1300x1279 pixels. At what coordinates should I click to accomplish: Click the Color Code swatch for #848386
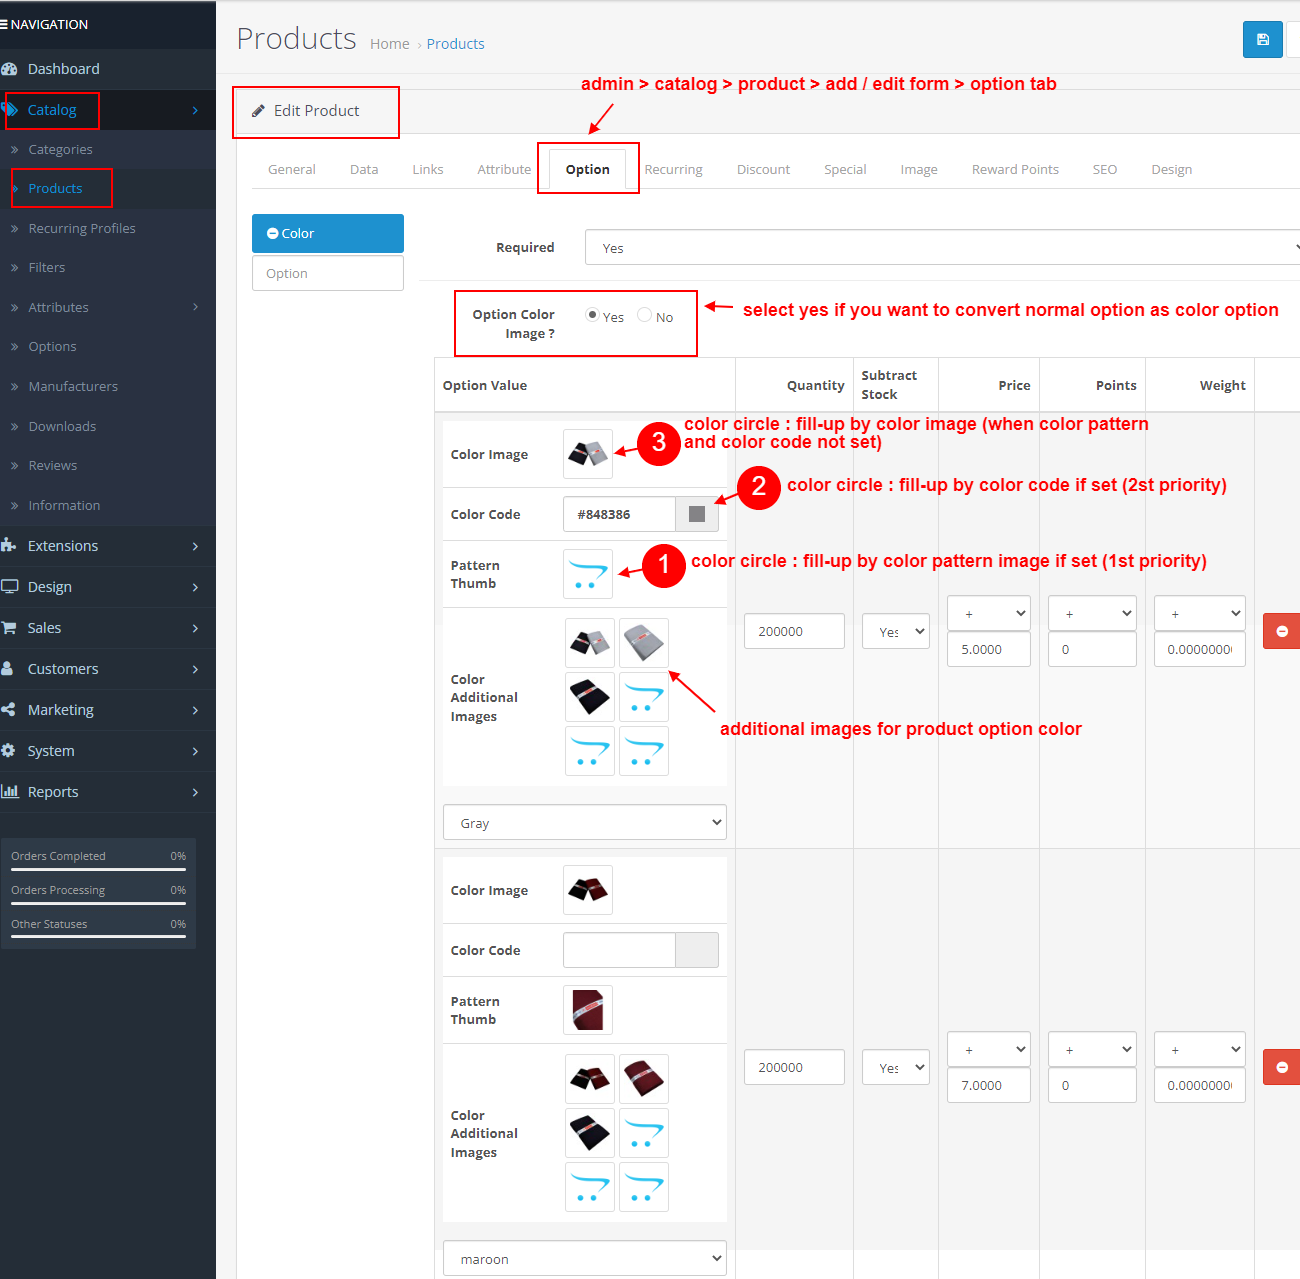click(x=697, y=514)
